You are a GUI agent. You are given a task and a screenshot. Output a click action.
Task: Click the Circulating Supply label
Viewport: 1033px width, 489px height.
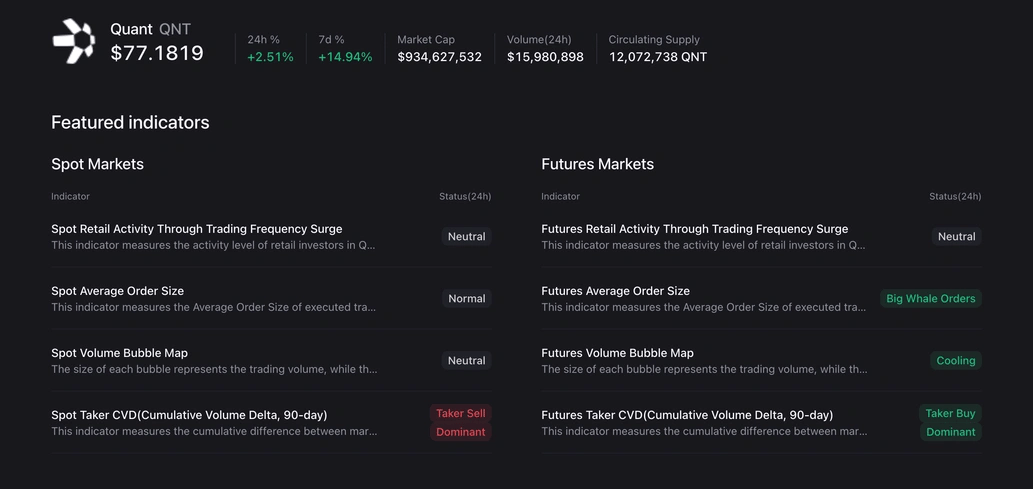pyautogui.click(x=654, y=40)
